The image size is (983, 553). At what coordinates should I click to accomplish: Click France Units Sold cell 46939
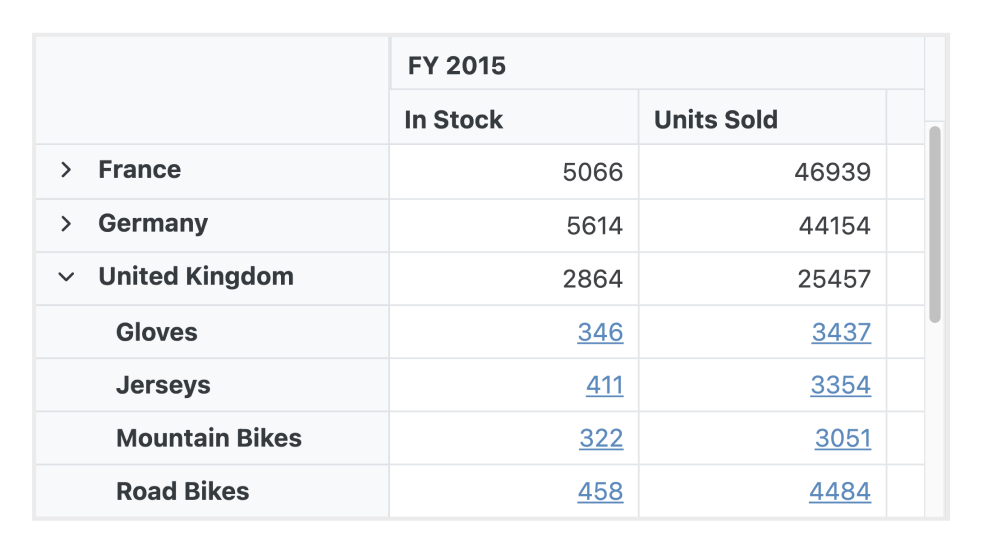coord(832,172)
